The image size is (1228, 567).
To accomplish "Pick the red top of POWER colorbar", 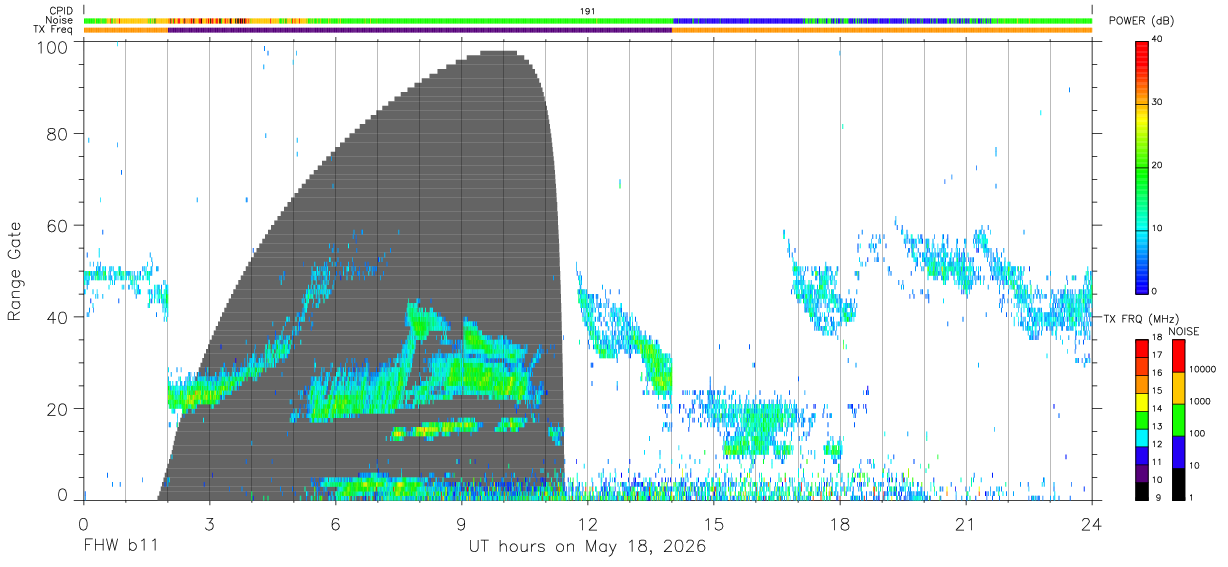I will (x=1143, y=48).
